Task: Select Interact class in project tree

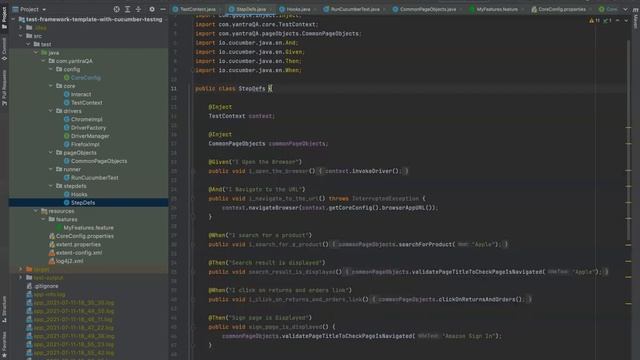Action: [x=81, y=94]
